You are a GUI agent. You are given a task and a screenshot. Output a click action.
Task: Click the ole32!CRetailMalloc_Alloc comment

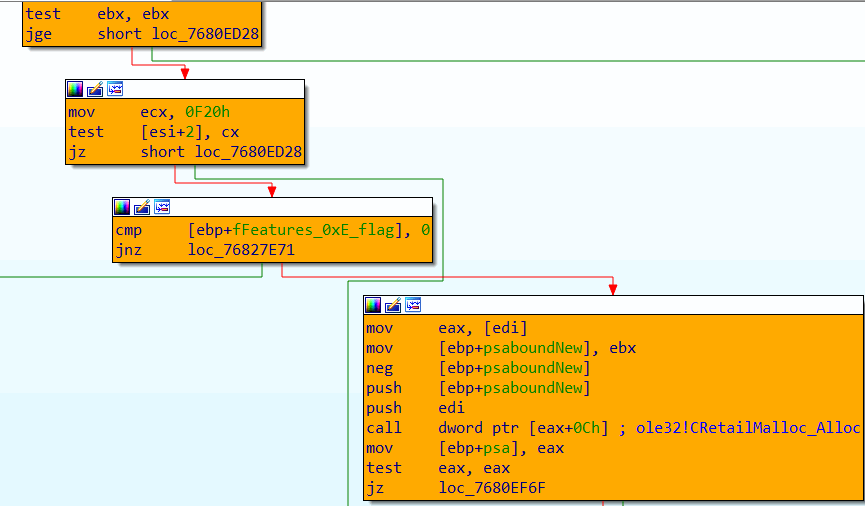(748, 428)
